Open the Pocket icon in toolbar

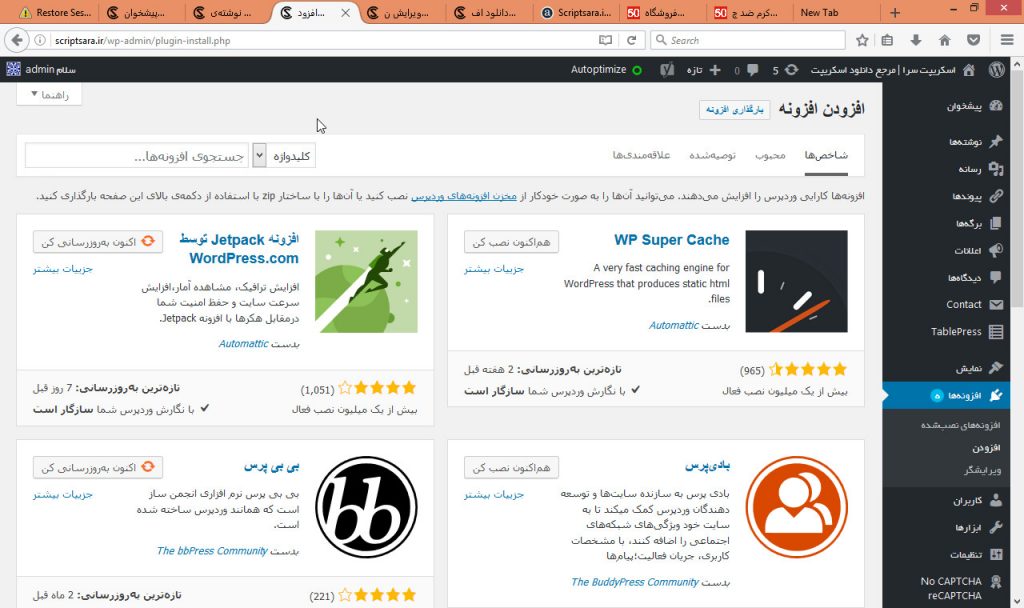(x=973, y=40)
